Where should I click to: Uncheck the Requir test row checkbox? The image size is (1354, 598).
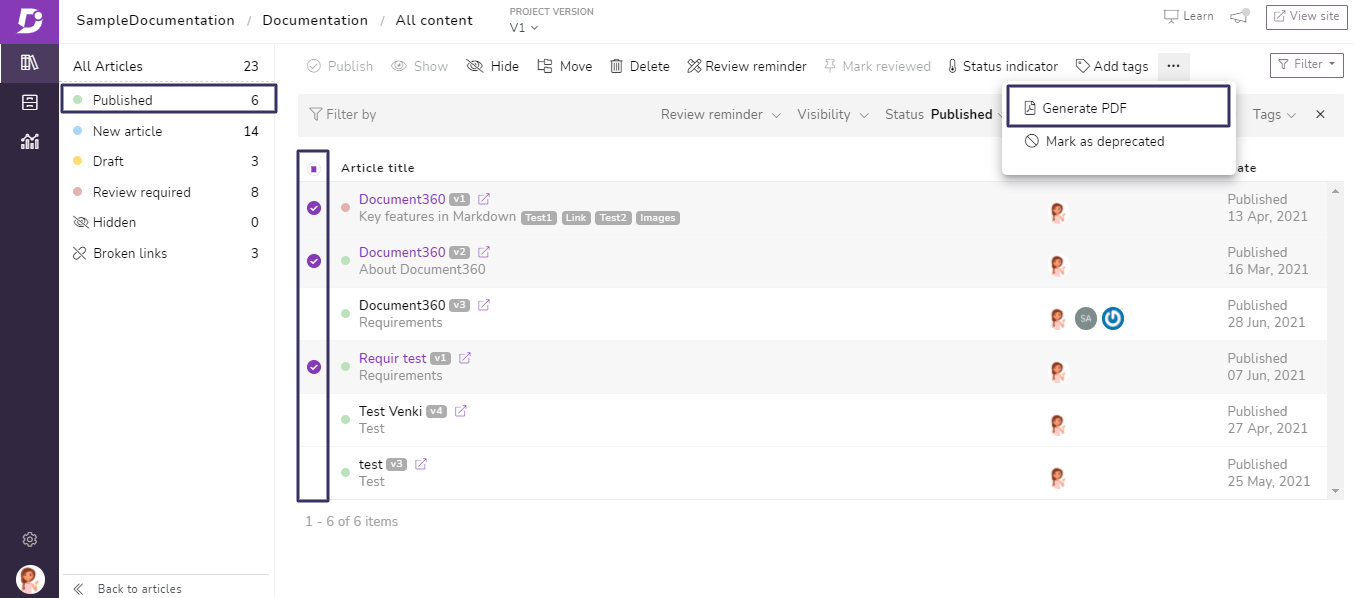point(314,367)
